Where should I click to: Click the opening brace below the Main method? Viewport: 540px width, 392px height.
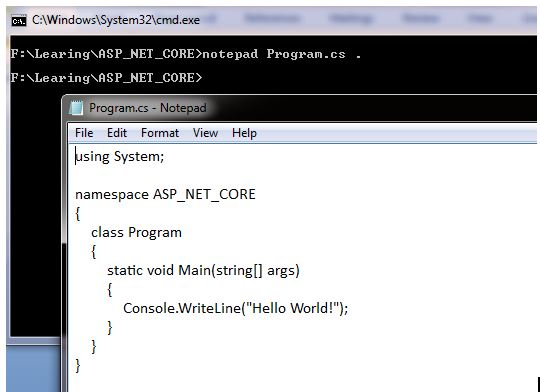pyautogui.click(x=110, y=290)
